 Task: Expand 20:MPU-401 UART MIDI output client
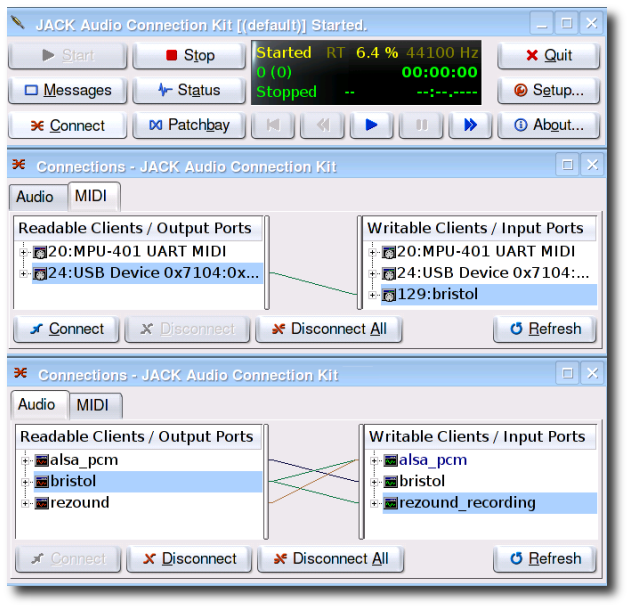[x=24, y=252]
